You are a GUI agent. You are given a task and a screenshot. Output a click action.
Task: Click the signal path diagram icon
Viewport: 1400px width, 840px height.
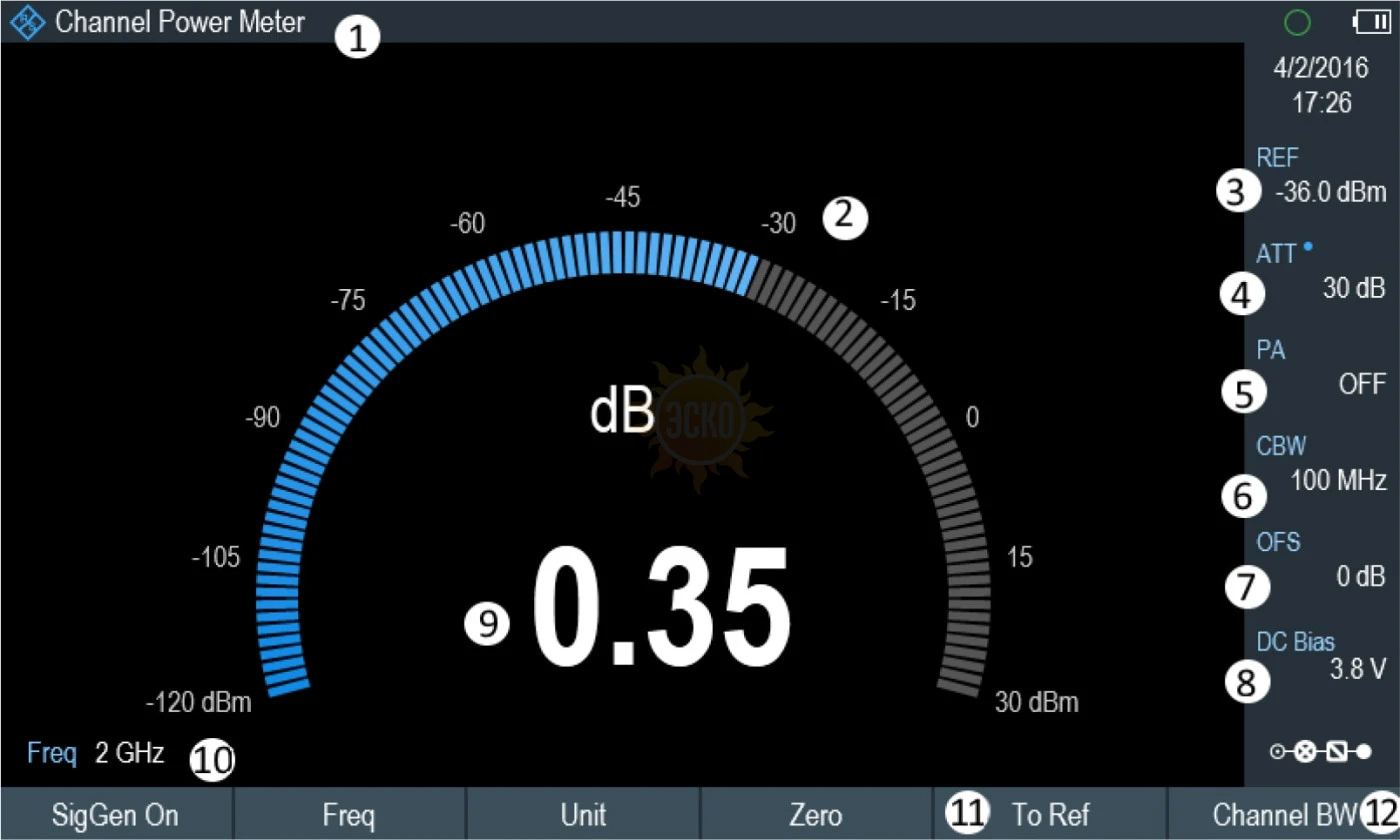coord(1320,752)
